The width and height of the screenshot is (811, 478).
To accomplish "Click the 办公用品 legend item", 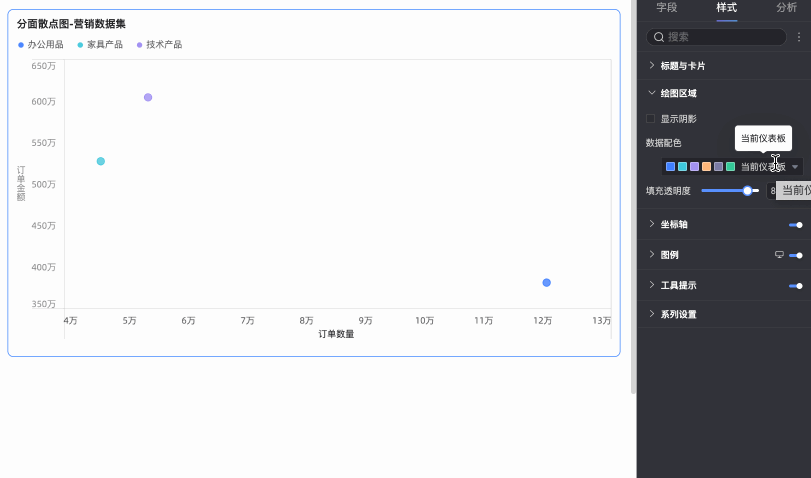I will [x=41, y=44].
